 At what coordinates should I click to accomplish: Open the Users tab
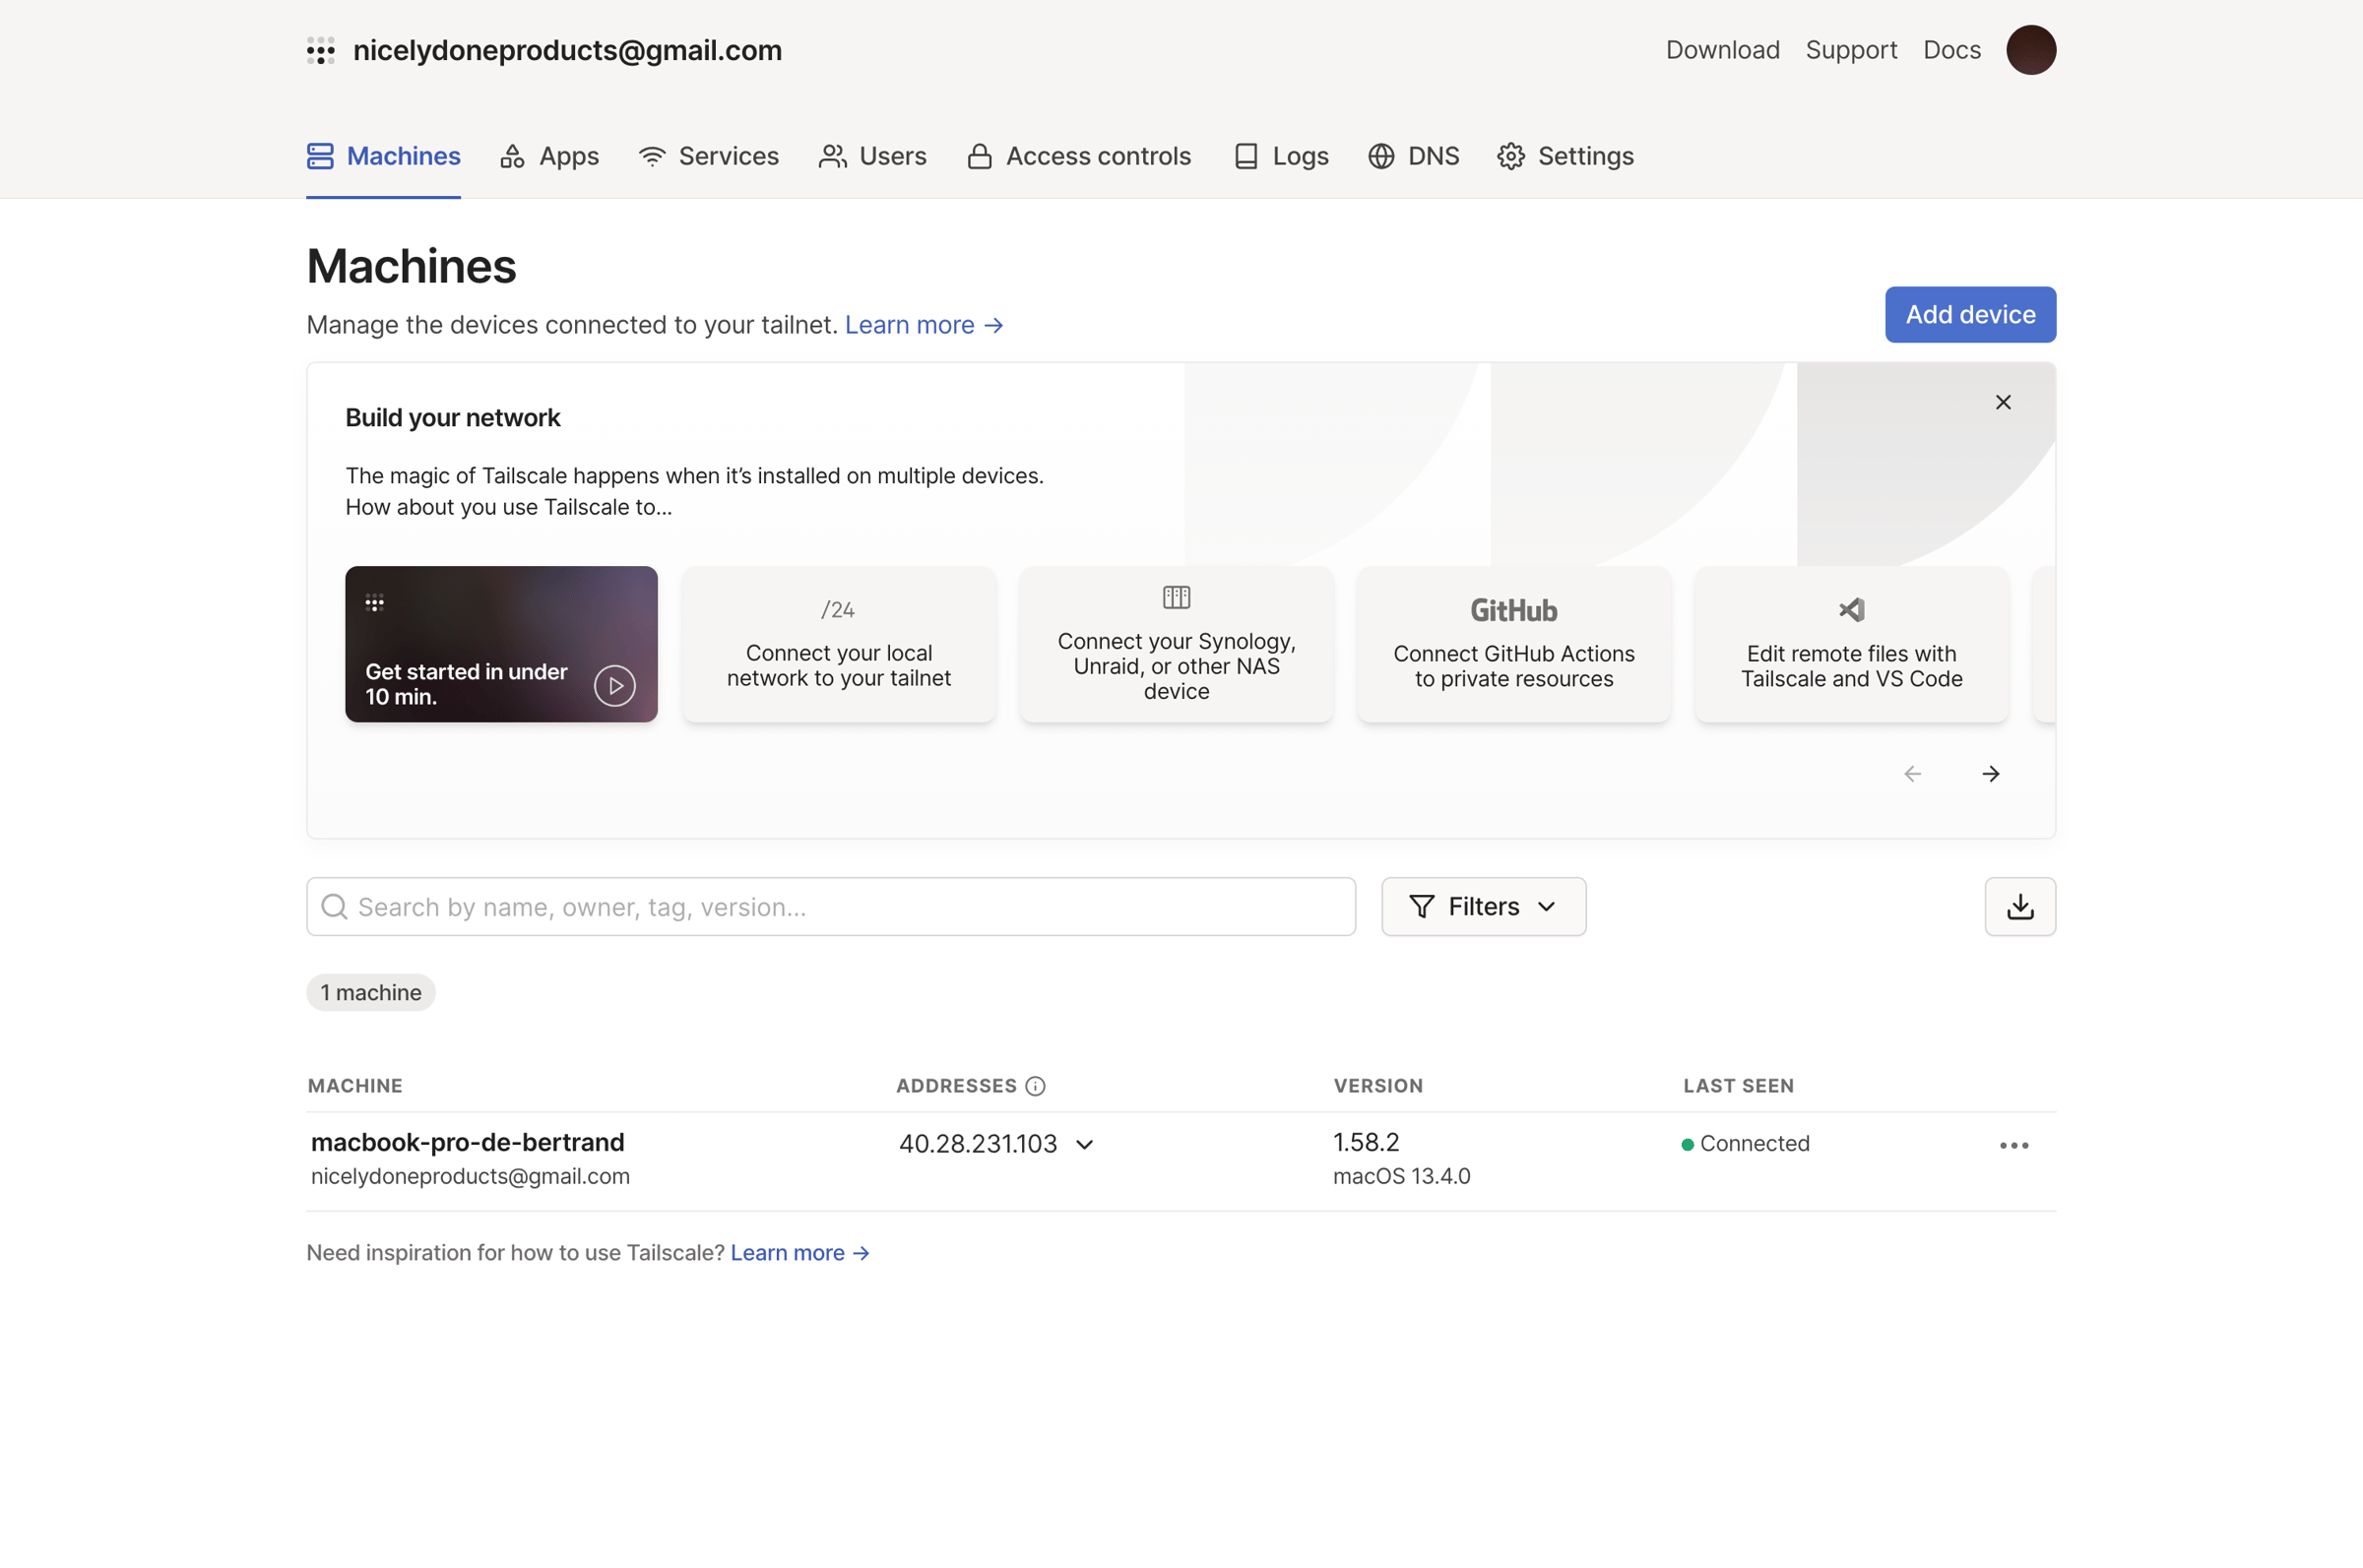pyautogui.click(x=872, y=156)
